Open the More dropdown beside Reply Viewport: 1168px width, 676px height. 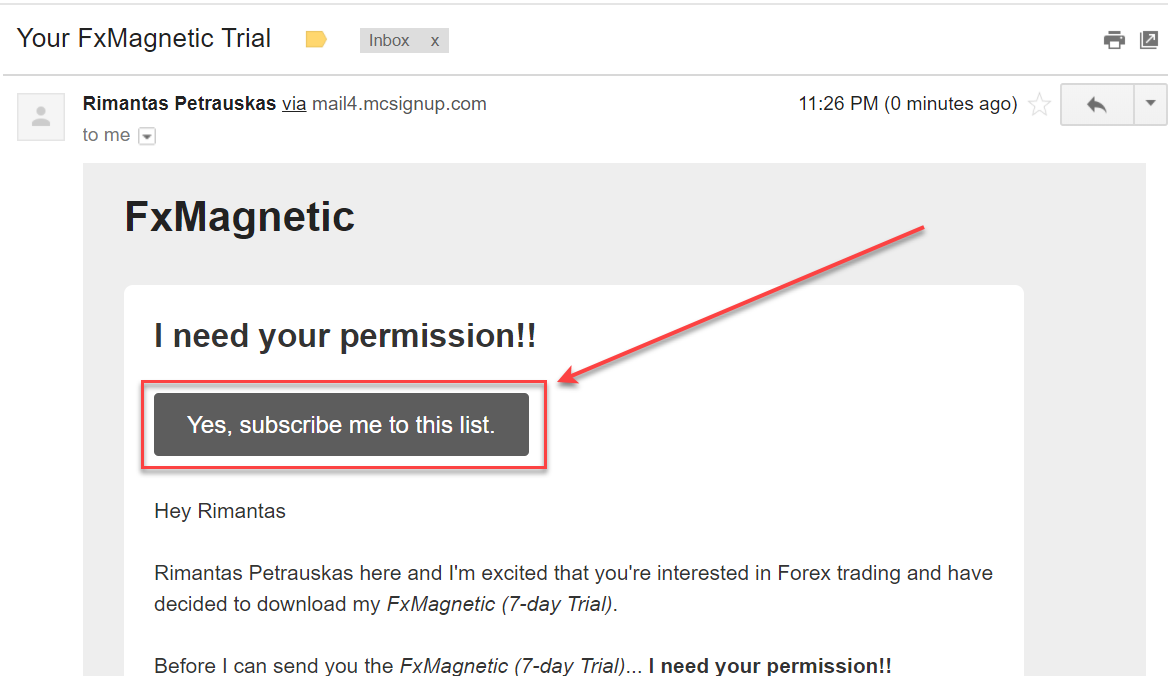point(1150,103)
